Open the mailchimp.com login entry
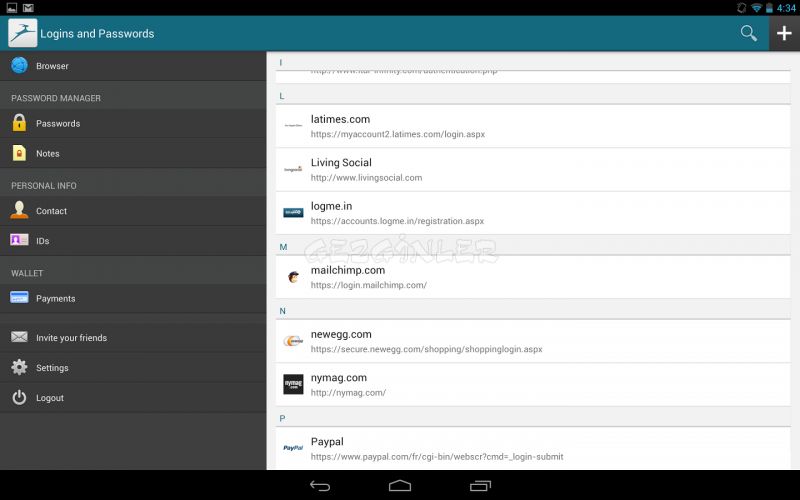 point(533,277)
